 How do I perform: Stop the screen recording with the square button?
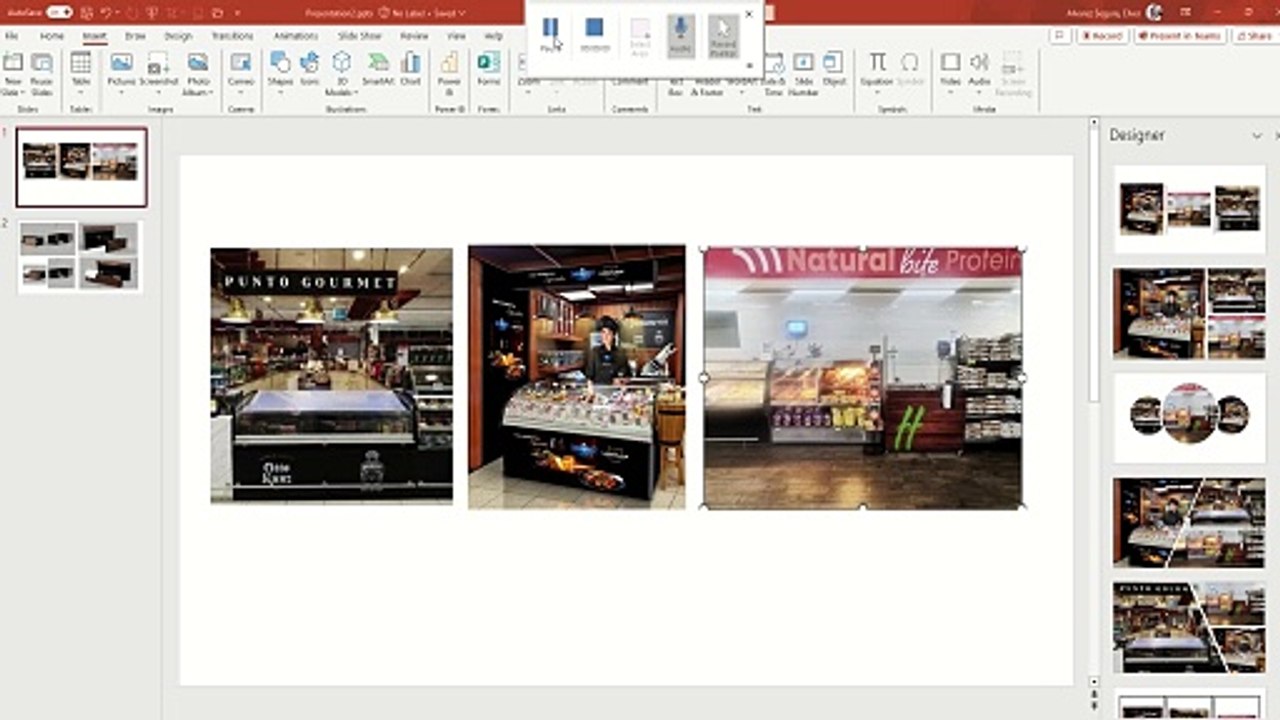click(x=595, y=33)
